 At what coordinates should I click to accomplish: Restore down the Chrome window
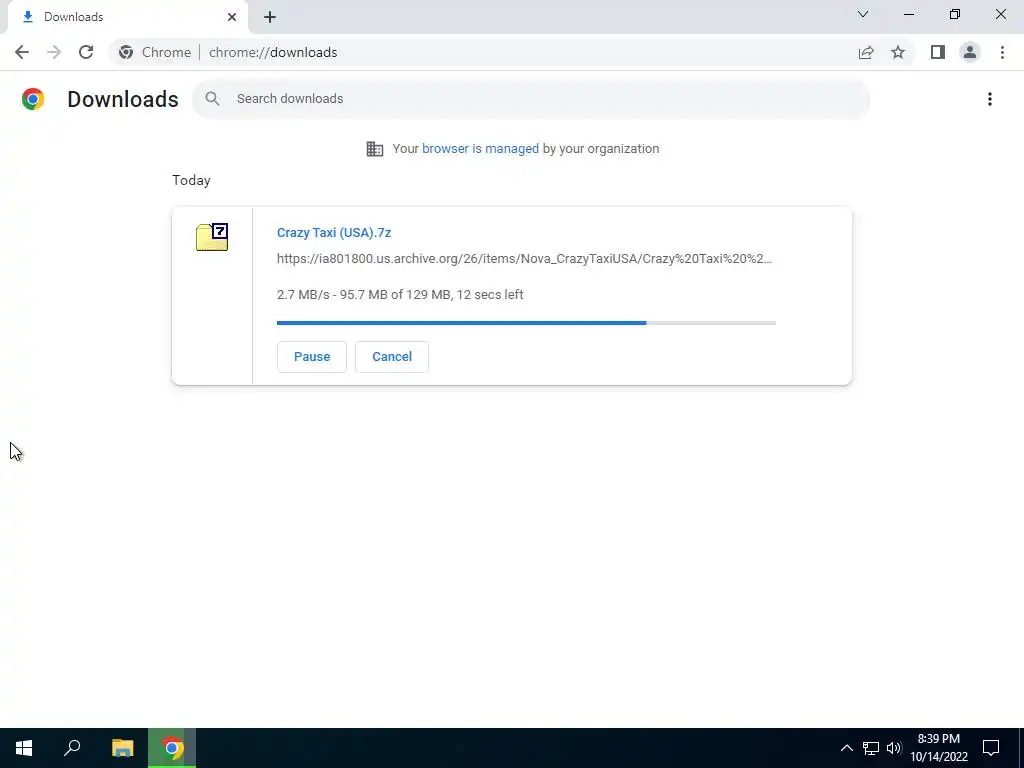pyautogui.click(x=955, y=14)
